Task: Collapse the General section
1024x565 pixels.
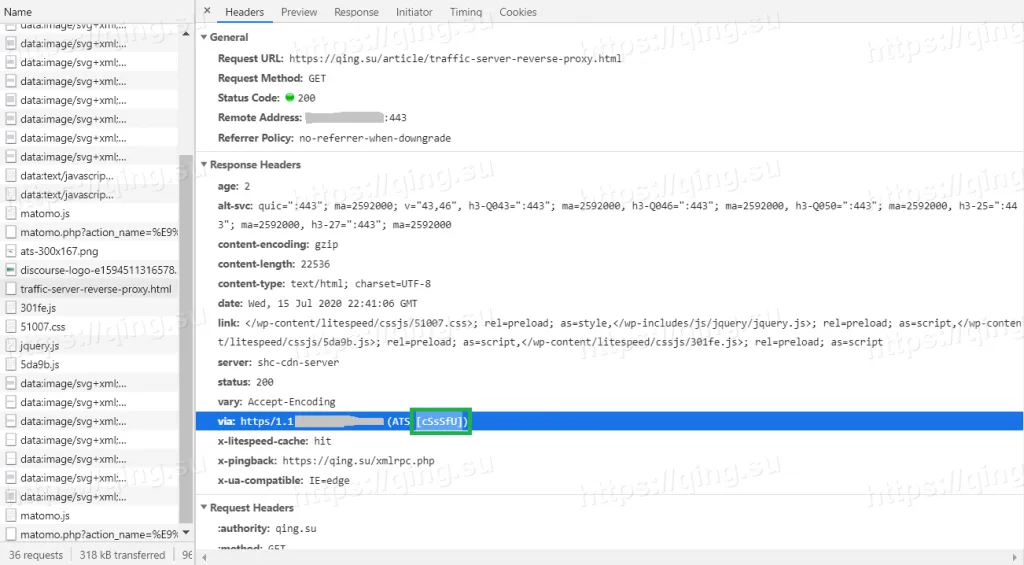Action: [x=203, y=37]
